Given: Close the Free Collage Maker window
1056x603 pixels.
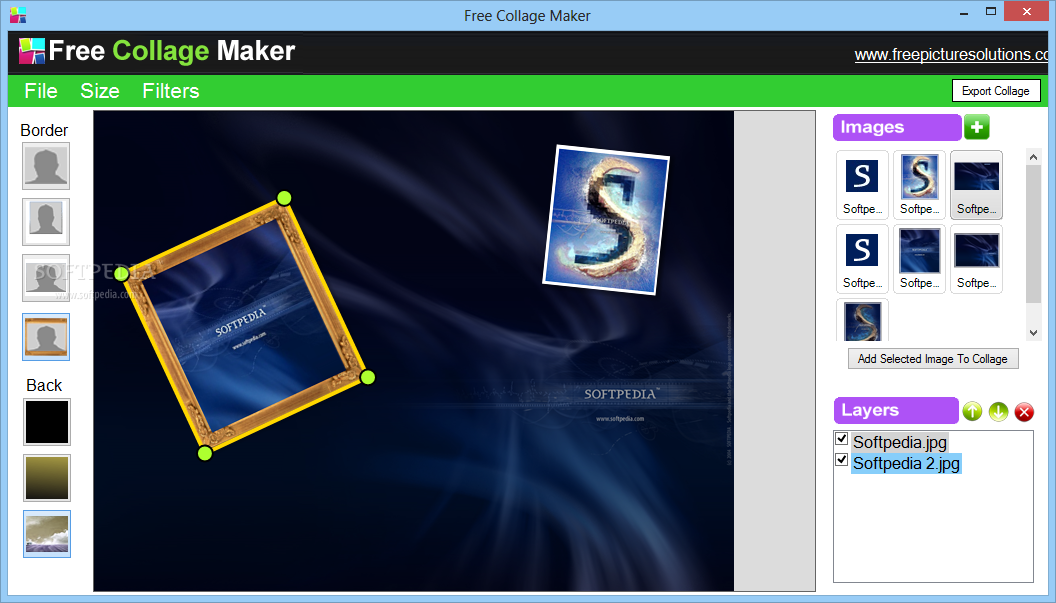Looking at the screenshot, I should [x=1026, y=11].
